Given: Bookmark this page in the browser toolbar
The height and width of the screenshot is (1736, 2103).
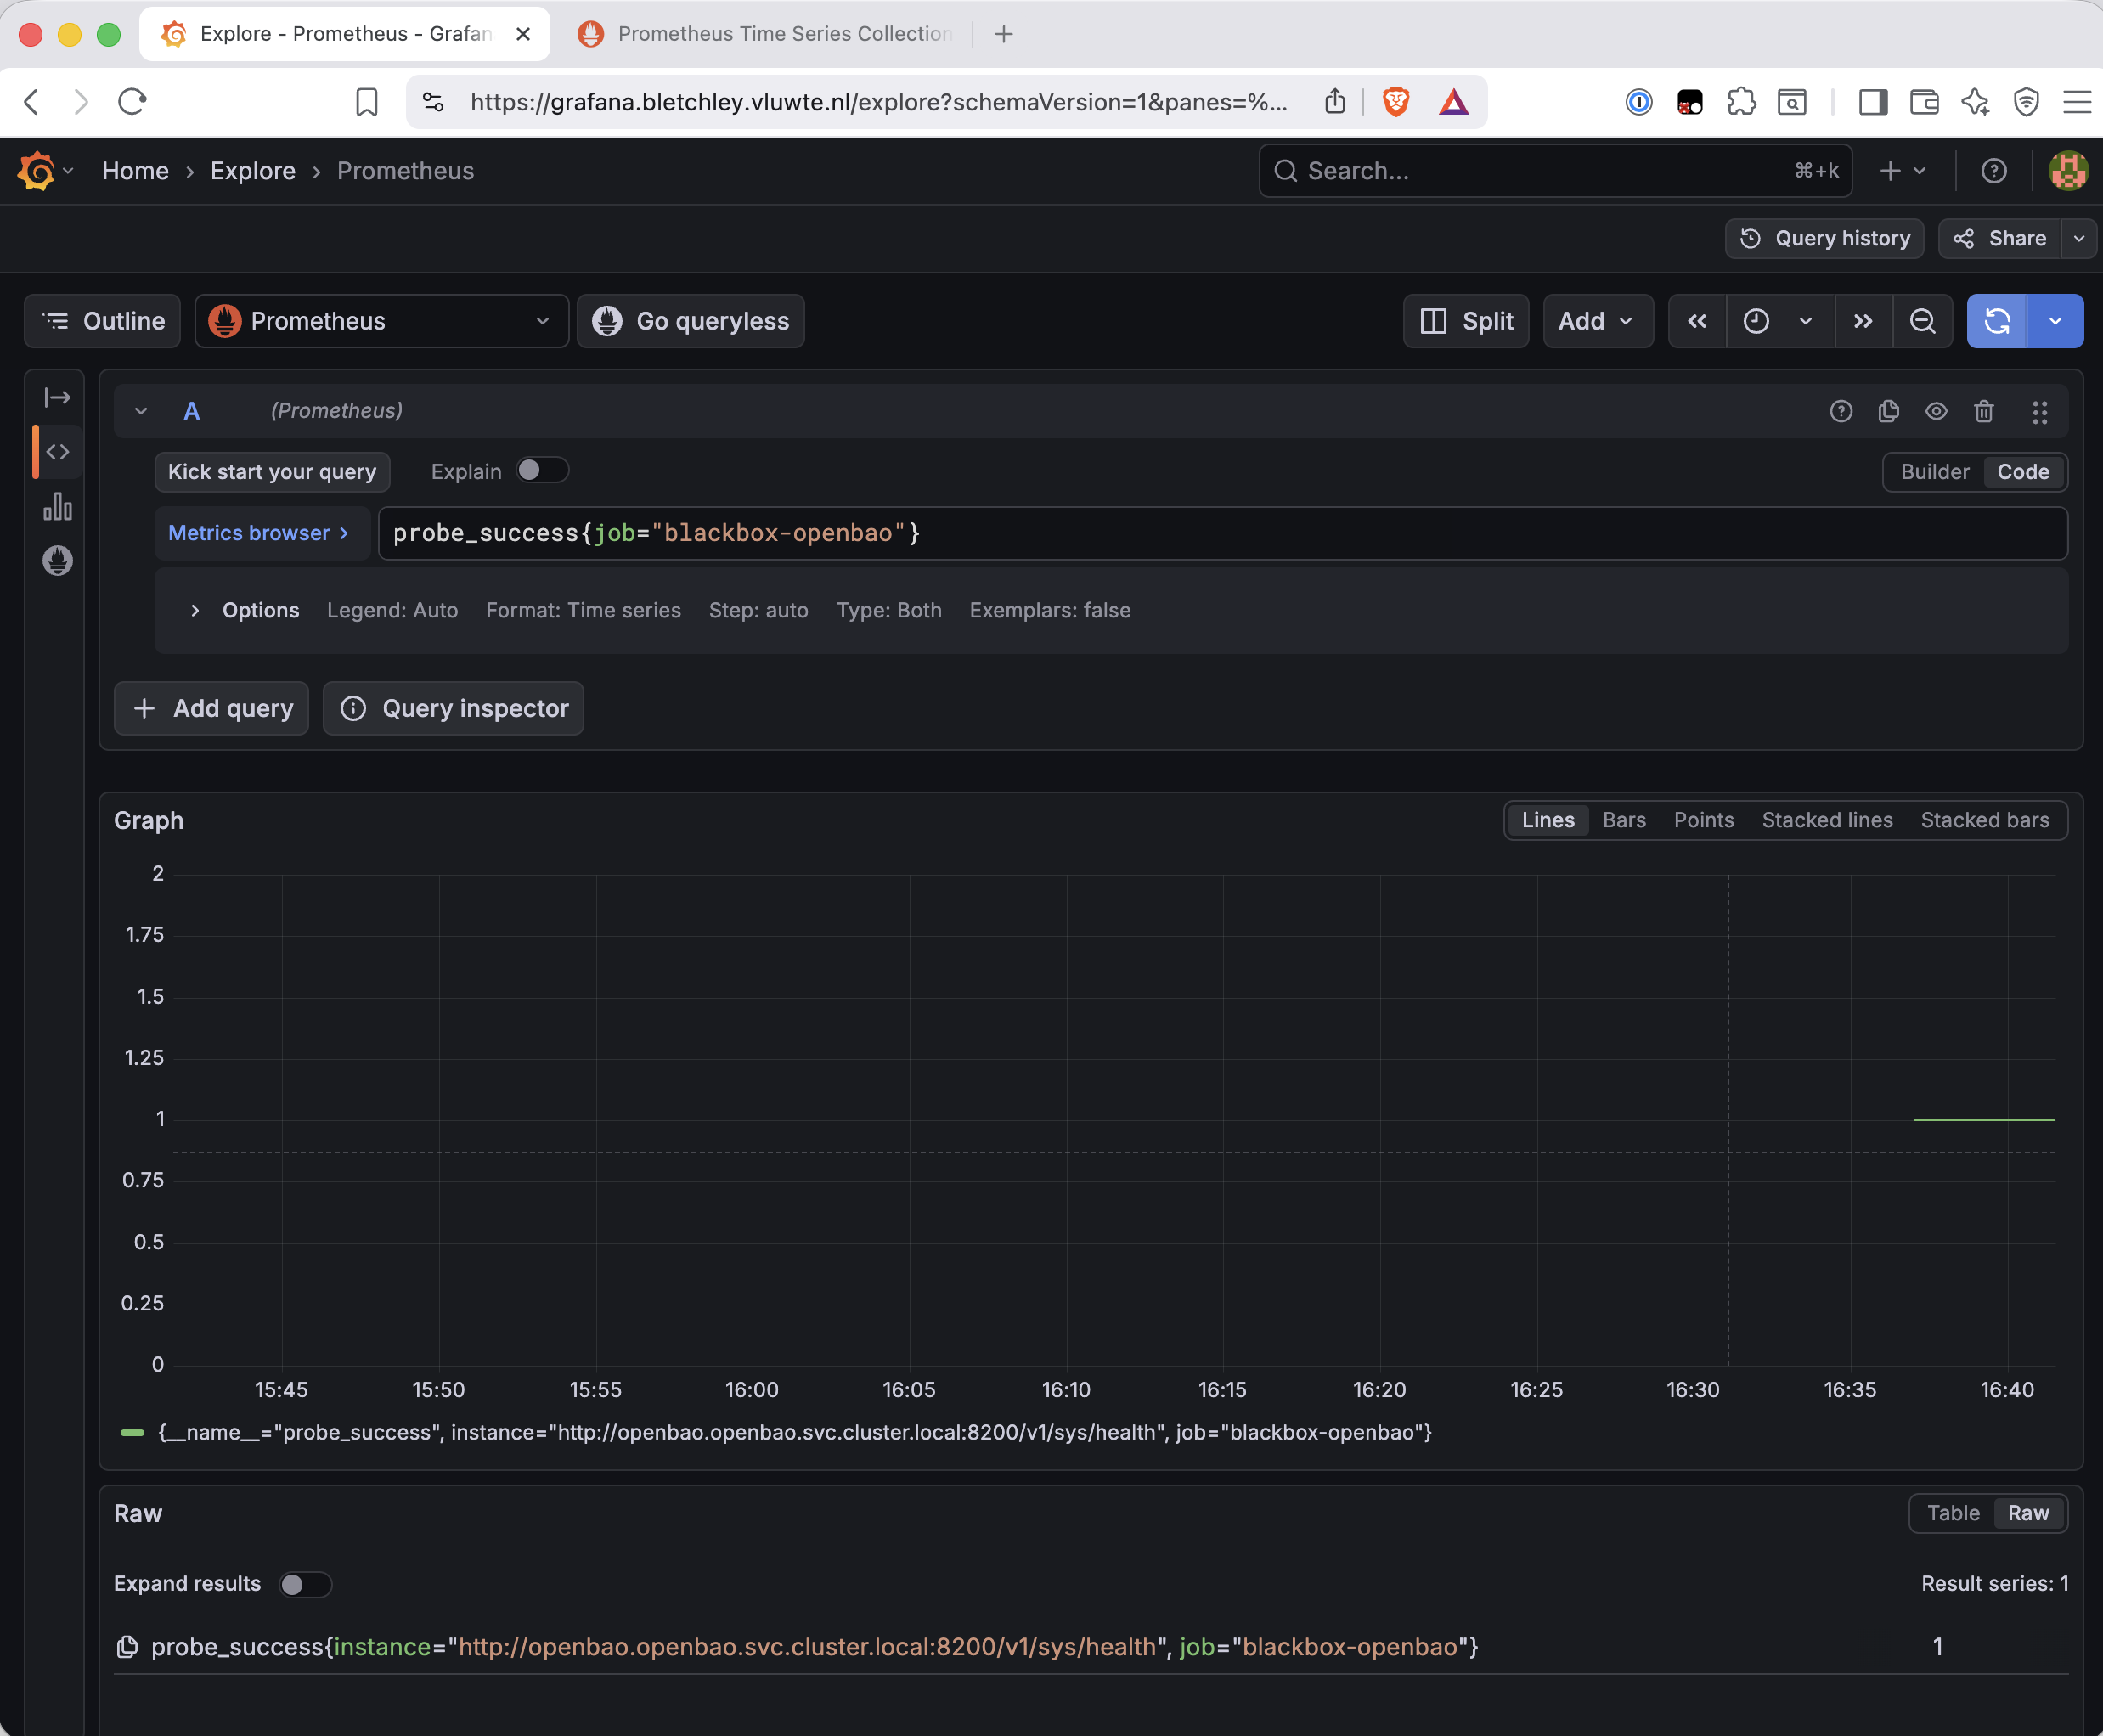Looking at the screenshot, I should click(x=367, y=101).
